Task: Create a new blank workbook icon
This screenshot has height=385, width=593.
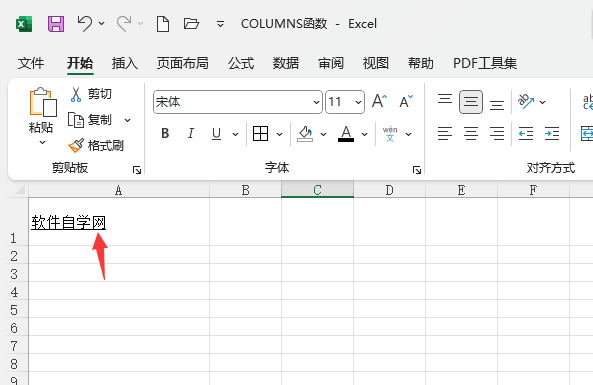Action: tap(163, 24)
